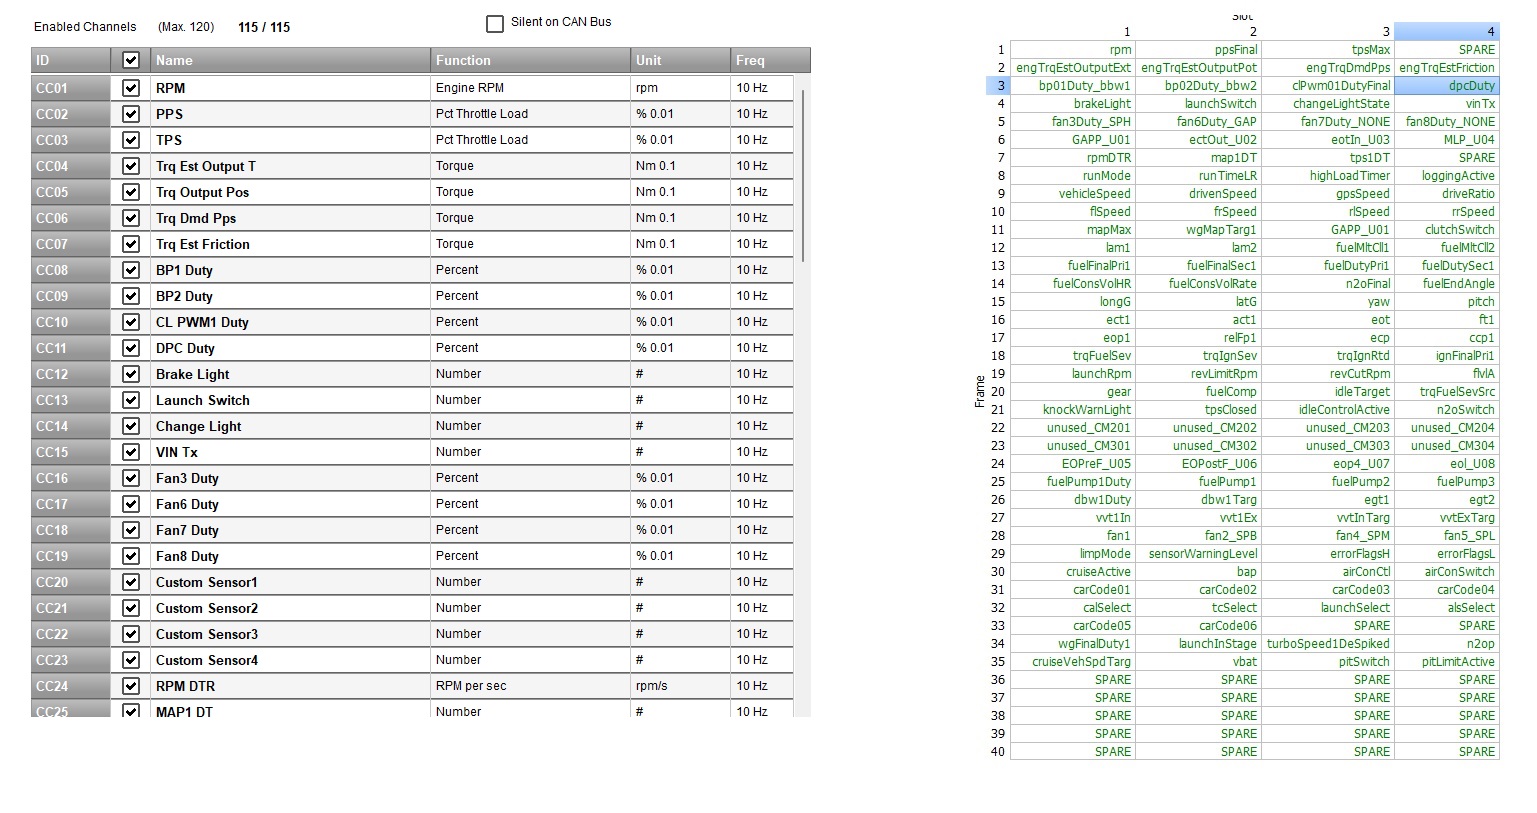
Task: Toggle the select-all checkbox in table header
Action: pyautogui.click(x=131, y=61)
